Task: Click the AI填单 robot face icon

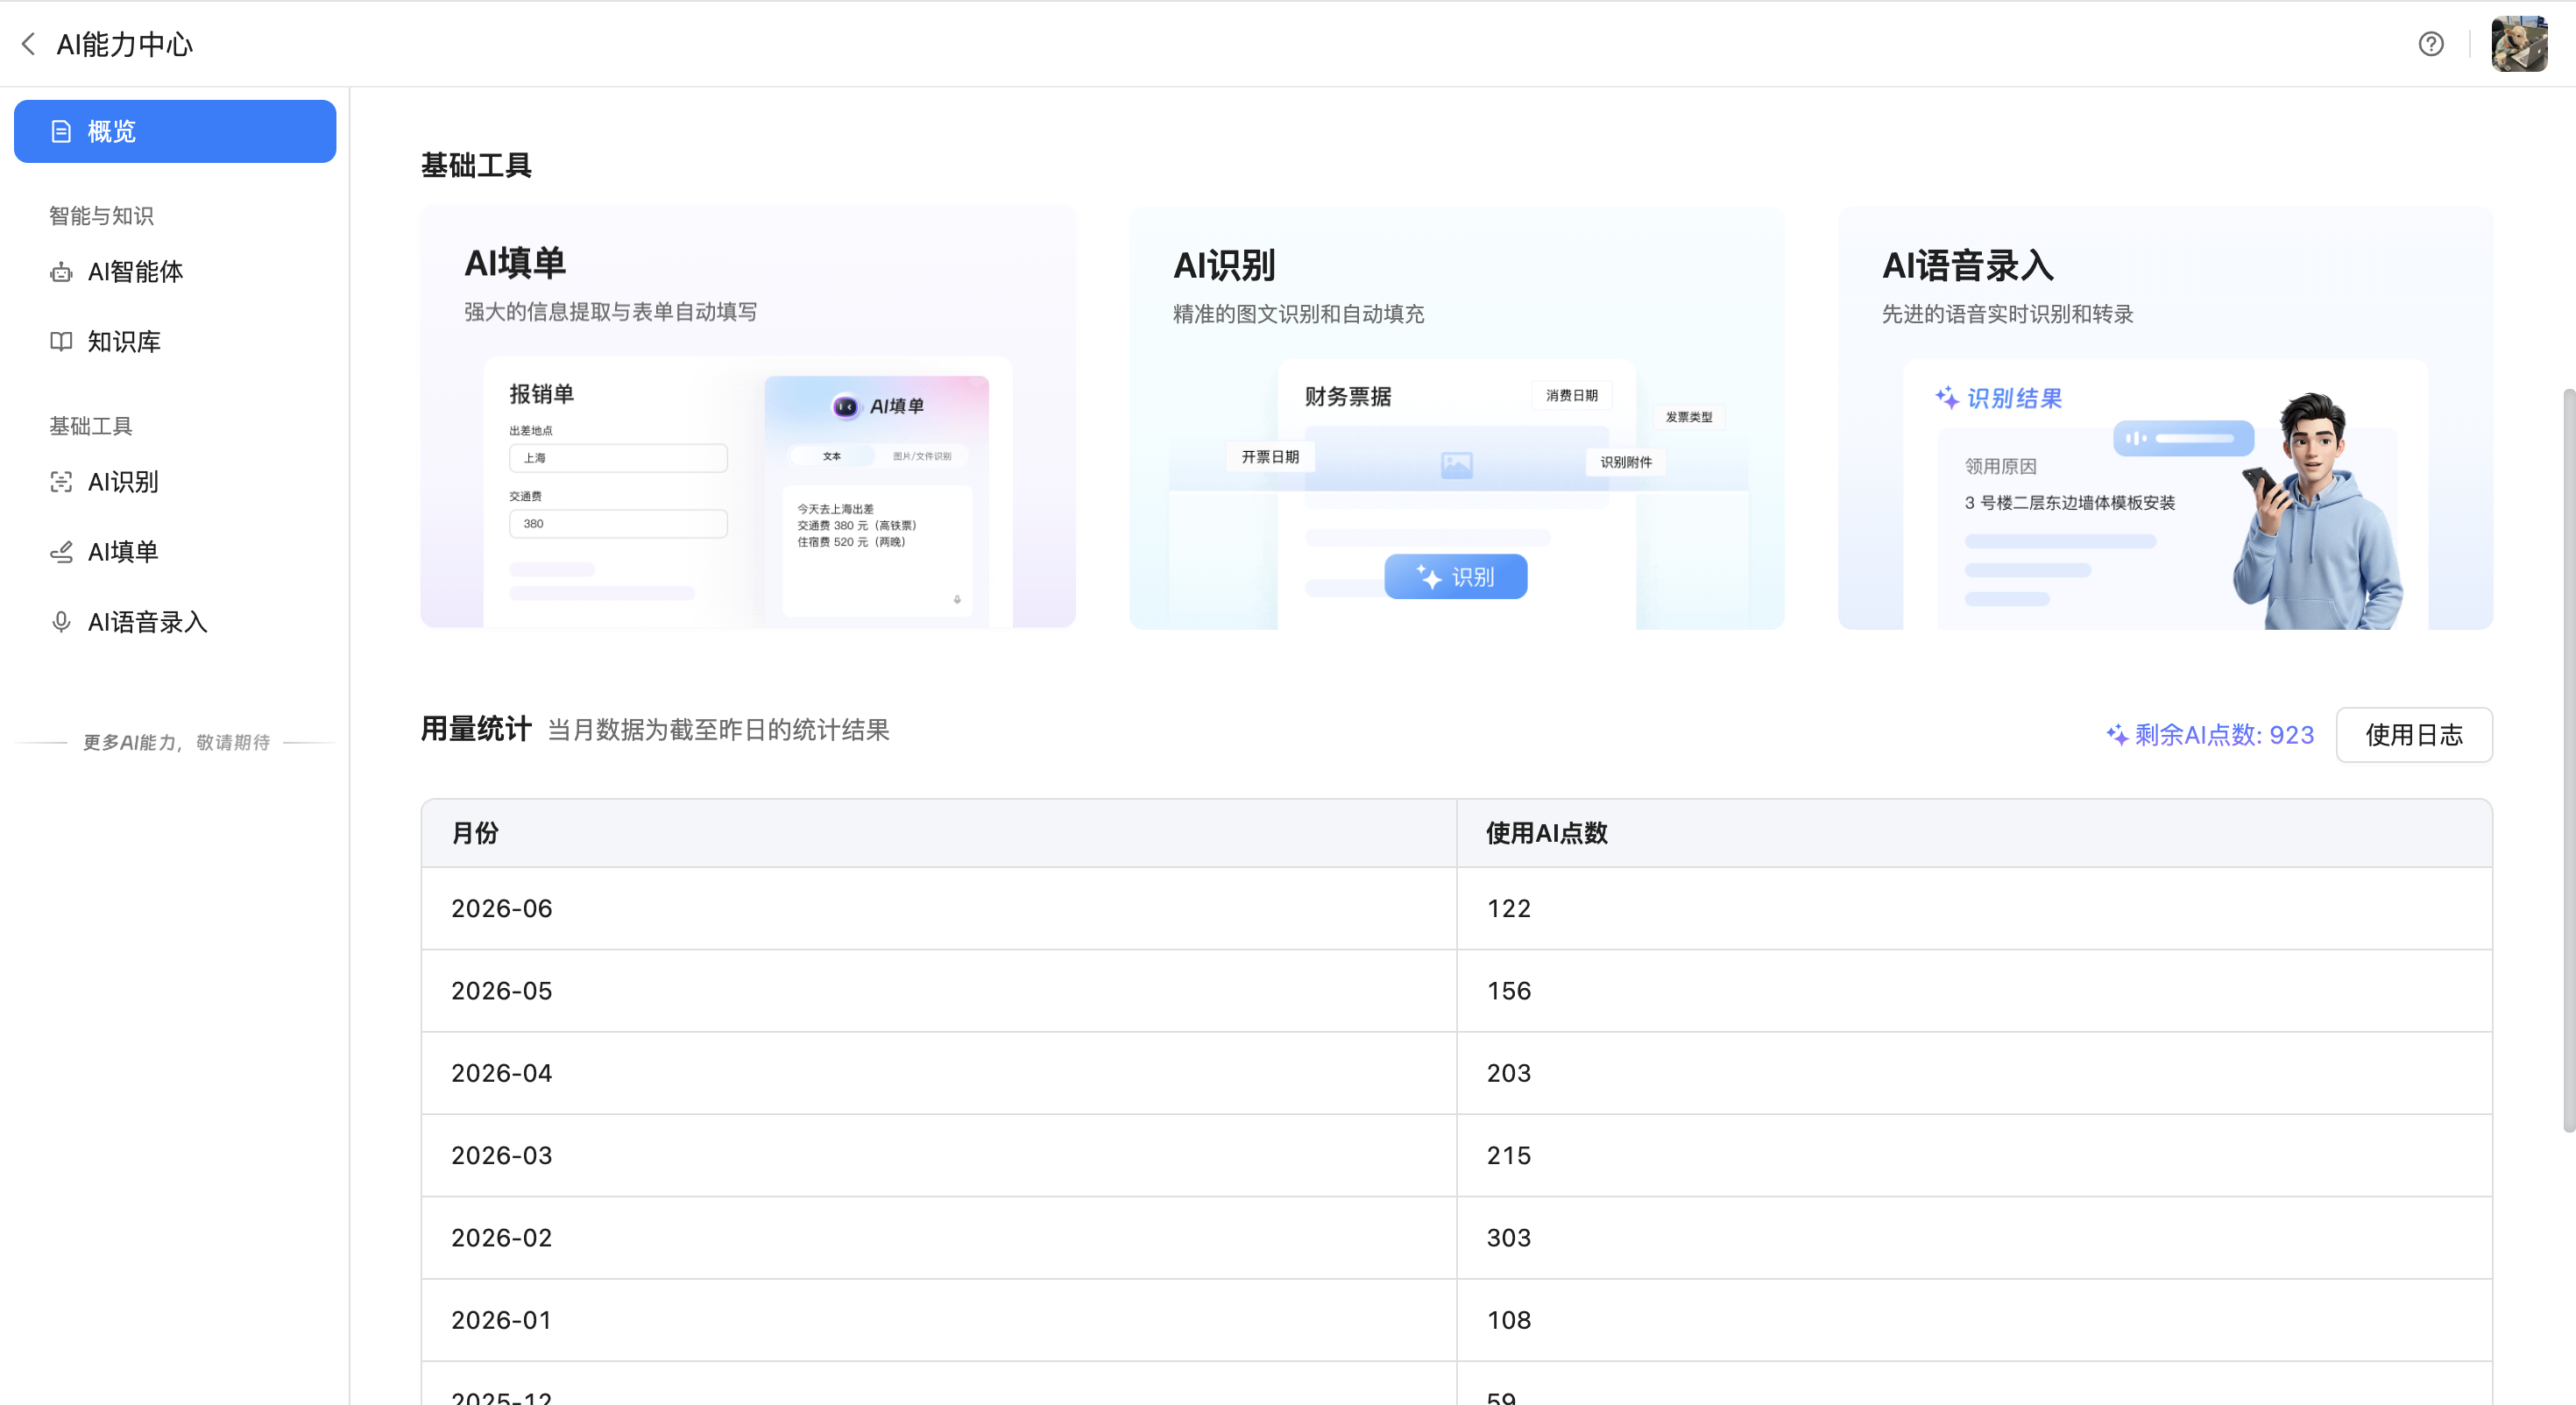Action: 845,406
